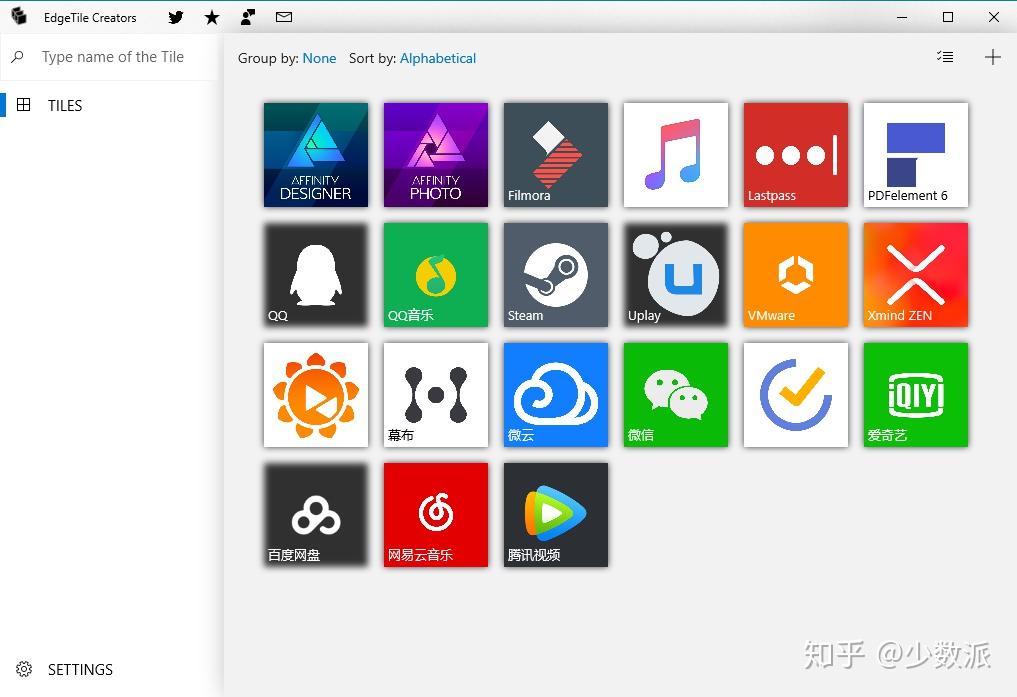
Task: Minimize the EdgeTile Creators window
Action: pyautogui.click(x=902, y=18)
